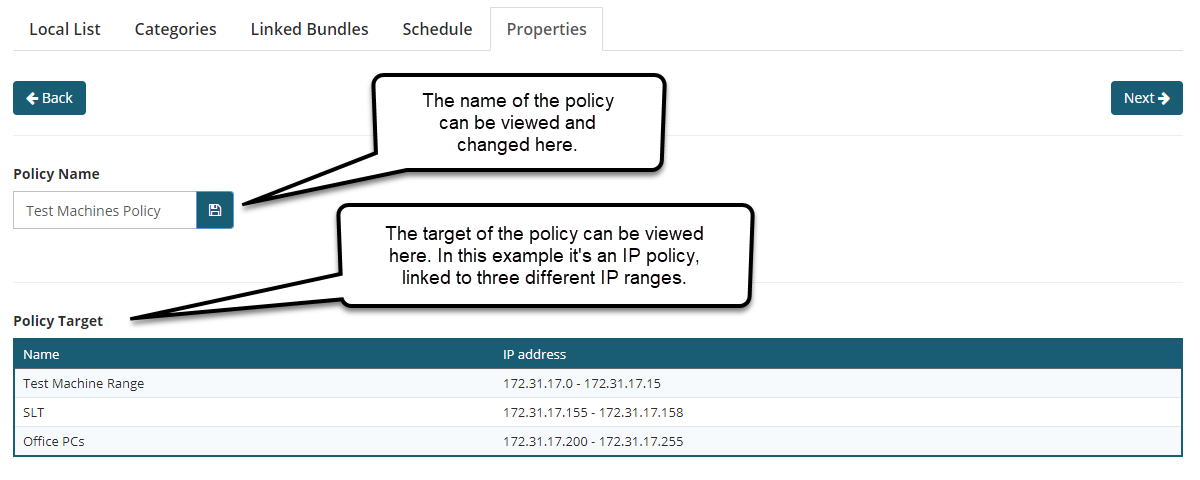1200x480 pixels.
Task: Open the Local List tab
Action: [x=65, y=29]
